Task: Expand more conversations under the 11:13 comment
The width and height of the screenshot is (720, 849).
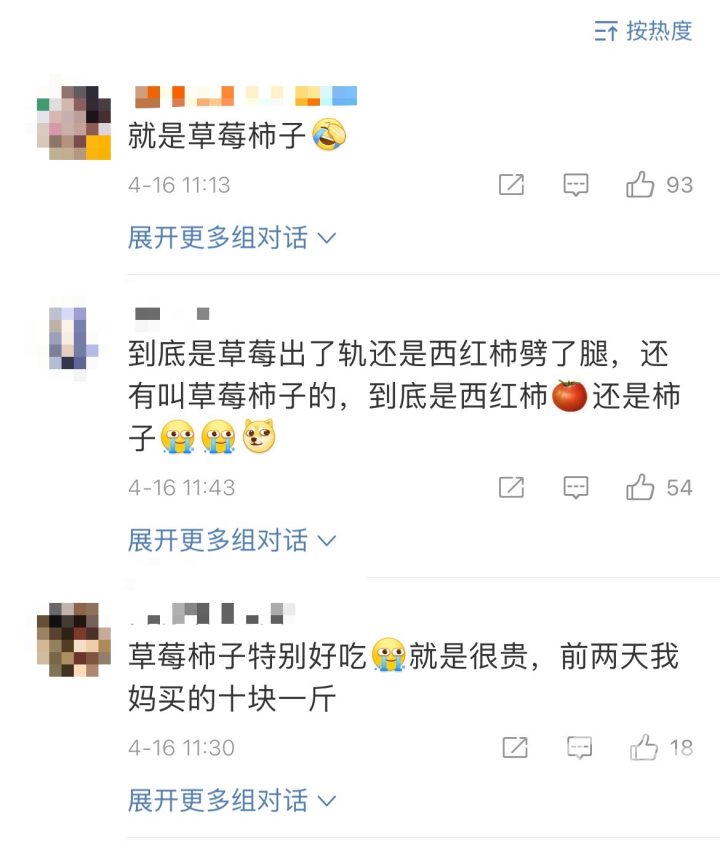Action: pyautogui.click(x=232, y=238)
